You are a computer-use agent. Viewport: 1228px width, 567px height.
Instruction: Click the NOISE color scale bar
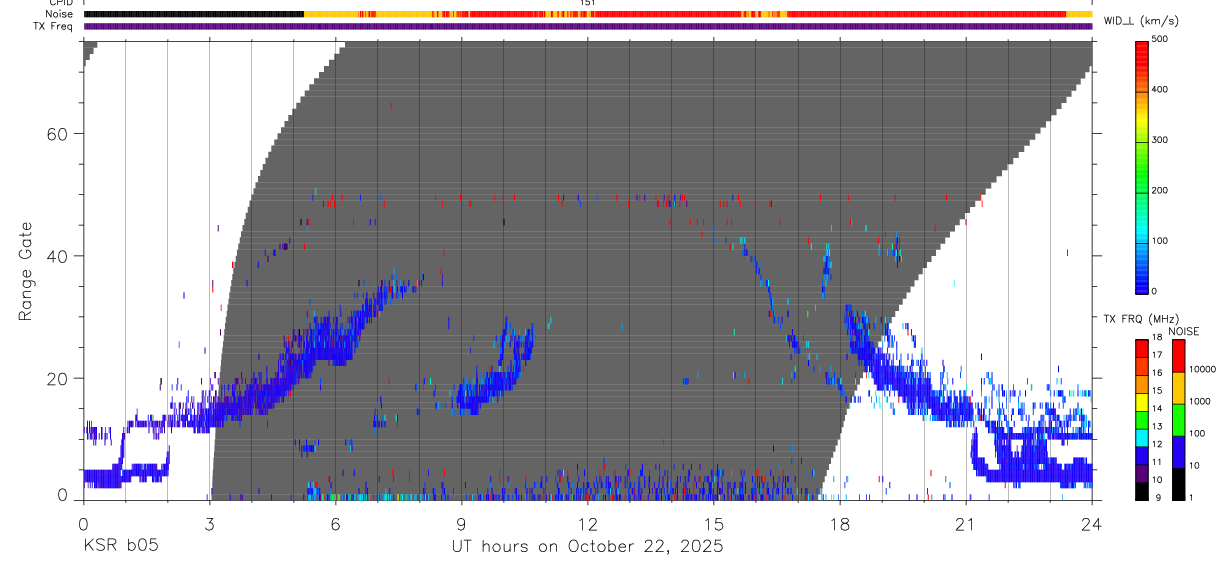(1179, 419)
